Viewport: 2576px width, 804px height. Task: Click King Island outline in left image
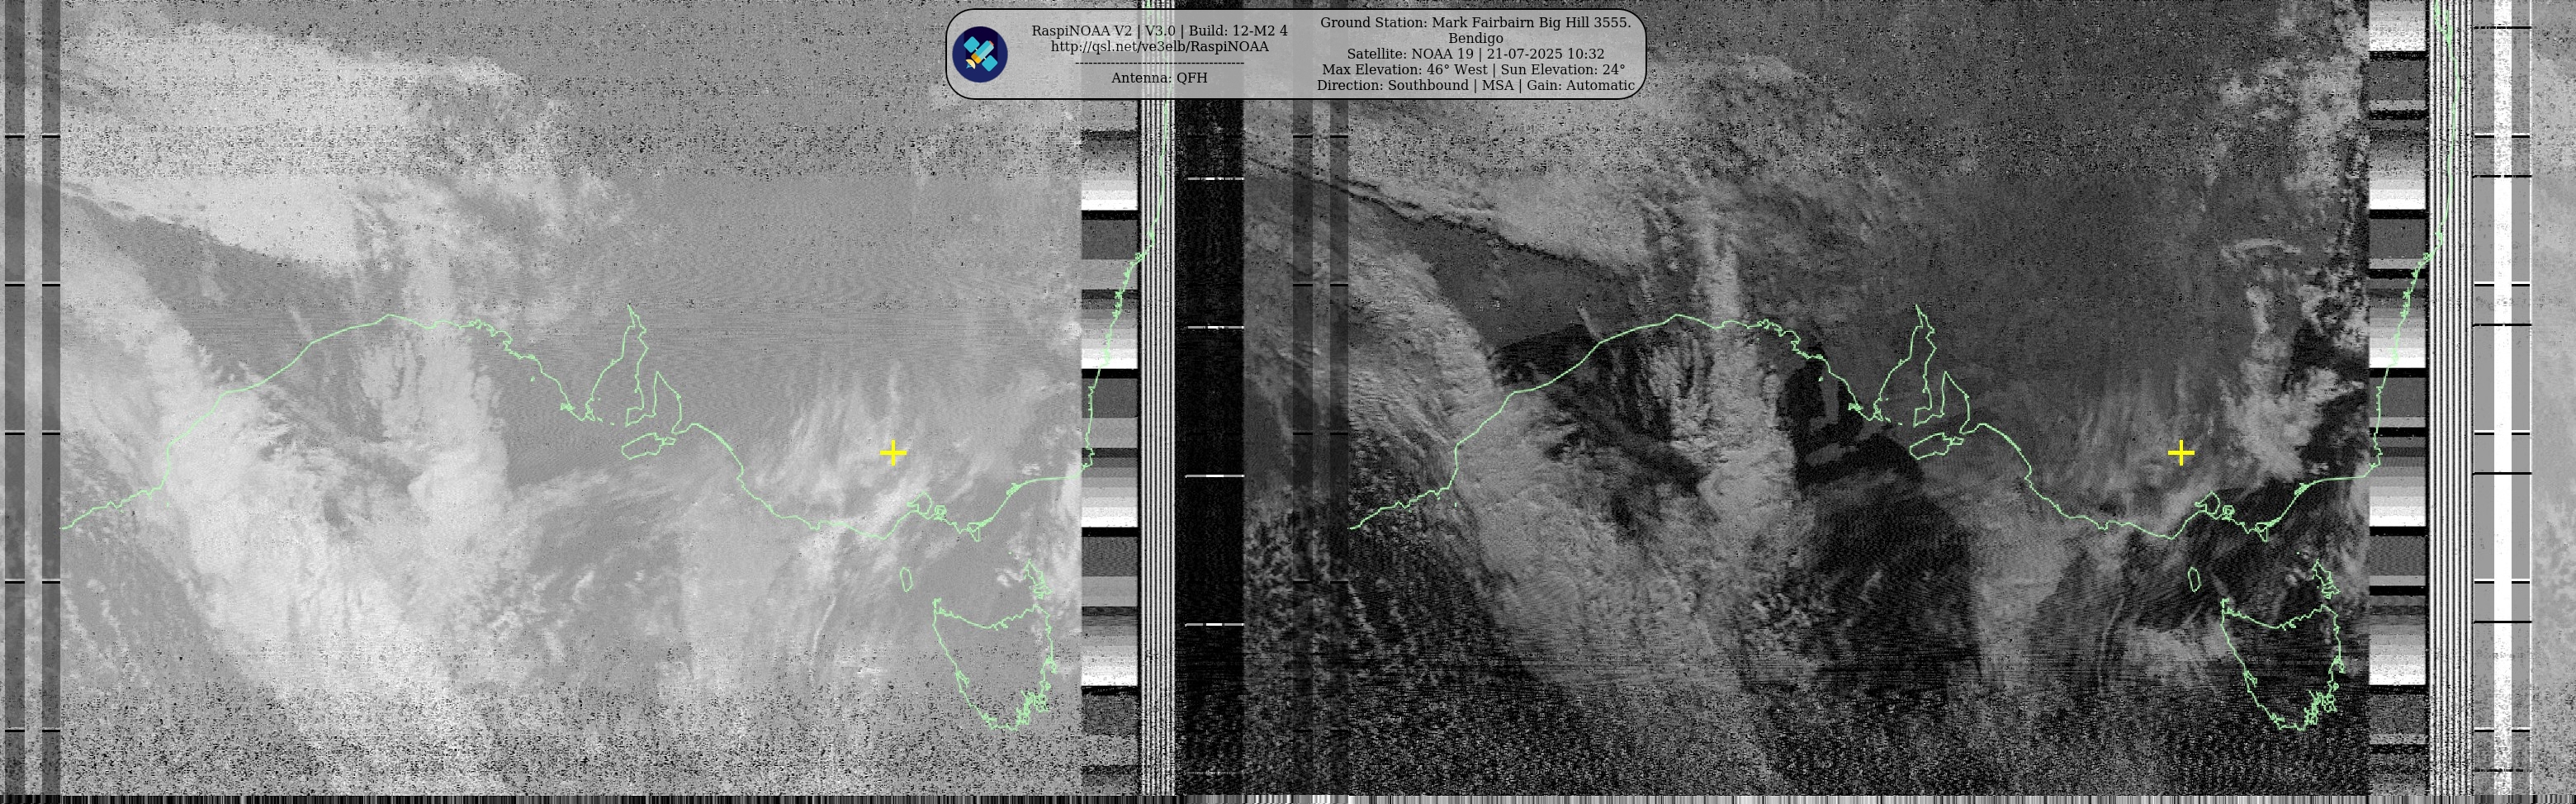tap(906, 579)
